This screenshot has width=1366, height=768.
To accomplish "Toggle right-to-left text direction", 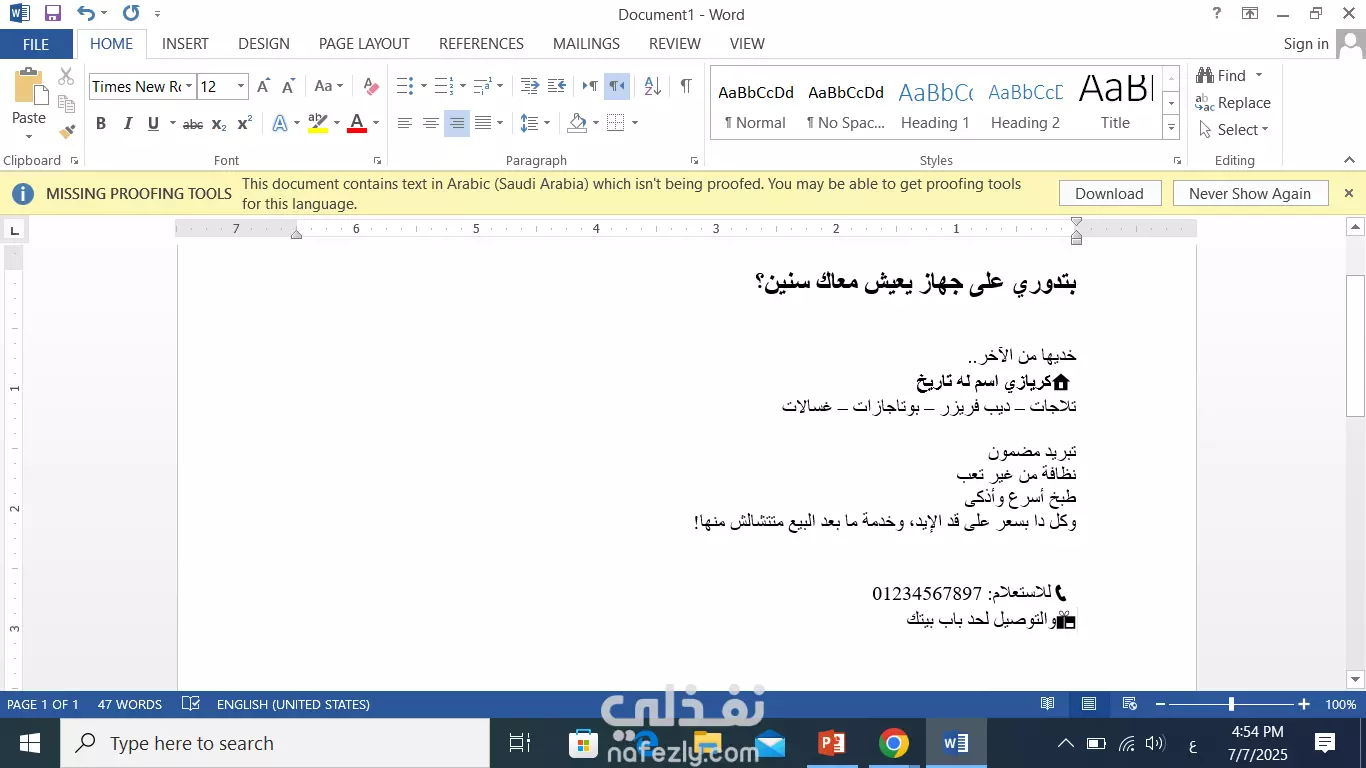I will pyautogui.click(x=617, y=86).
